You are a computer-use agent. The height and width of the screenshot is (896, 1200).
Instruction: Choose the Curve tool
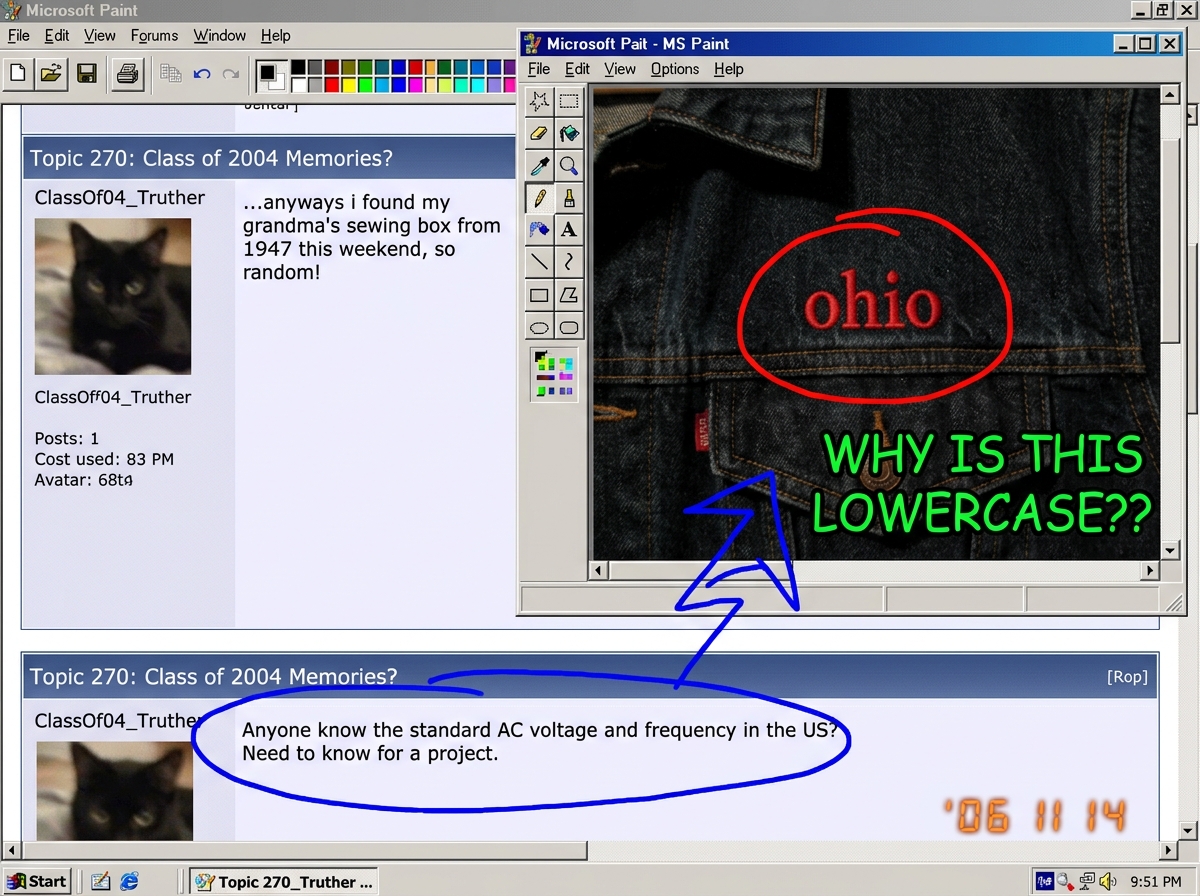click(x=569, y=262)
